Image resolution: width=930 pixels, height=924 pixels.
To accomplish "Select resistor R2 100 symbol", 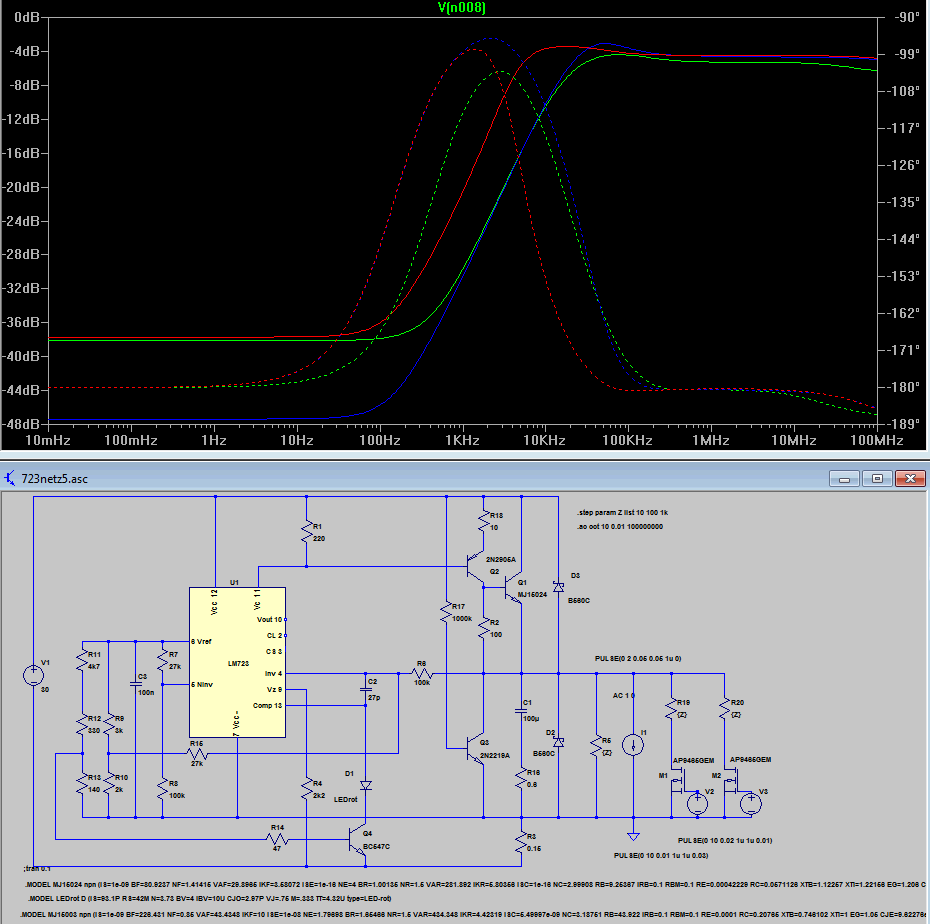I will [484, 629].
